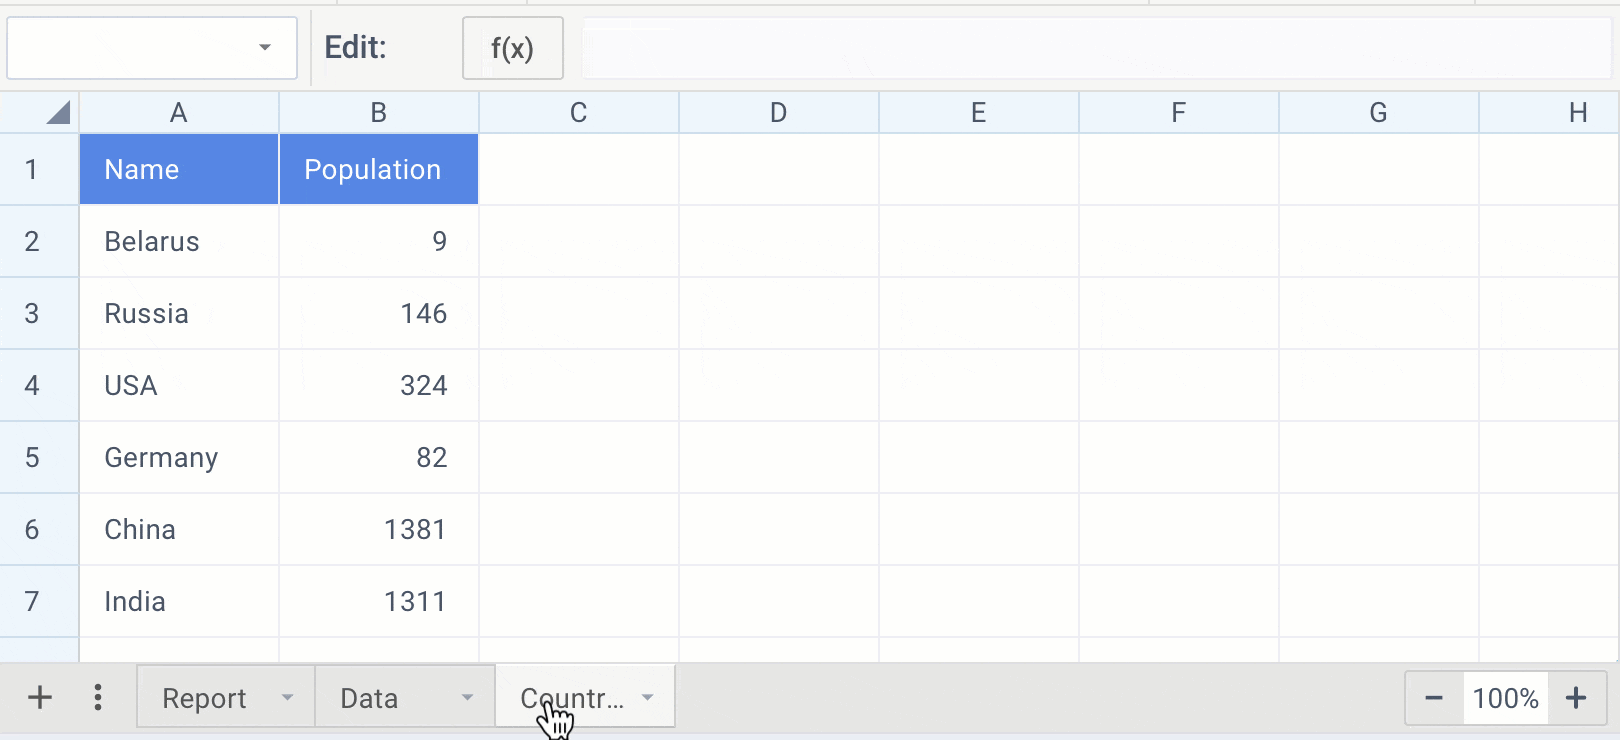Open the Report tab dropdown arrow
The image size is (1620, 740).
(288, 697)
